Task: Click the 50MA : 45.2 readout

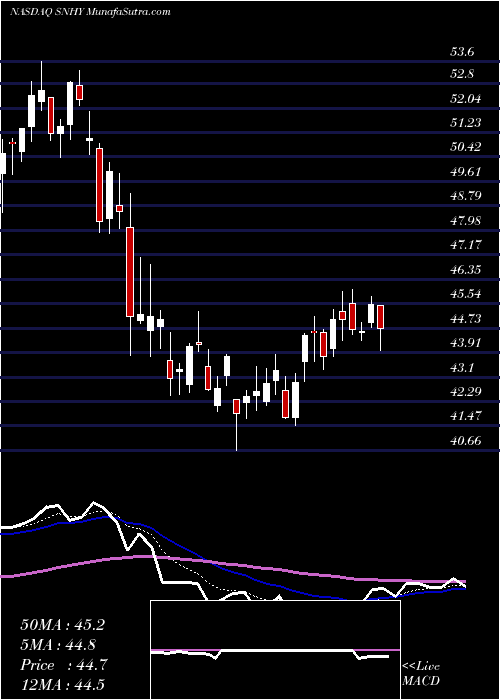Action: [x=62, y=625]
